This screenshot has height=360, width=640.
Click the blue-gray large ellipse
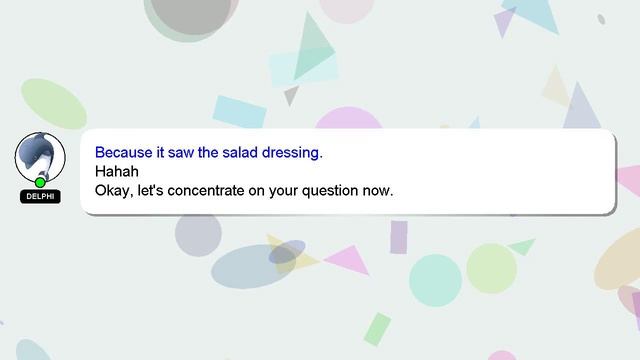coord(253,267)
